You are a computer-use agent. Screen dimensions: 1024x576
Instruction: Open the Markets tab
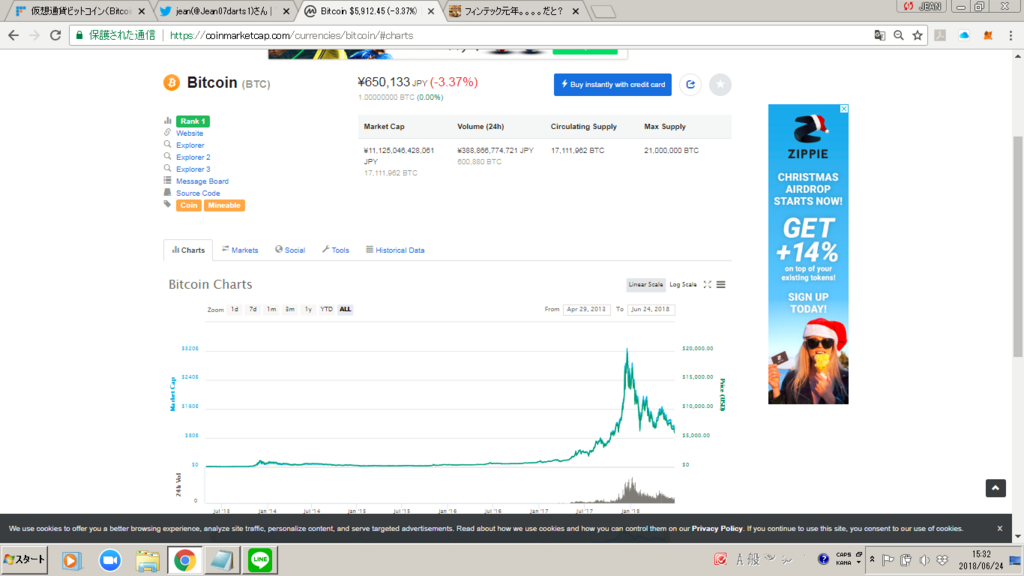click(x=240, y=250)
